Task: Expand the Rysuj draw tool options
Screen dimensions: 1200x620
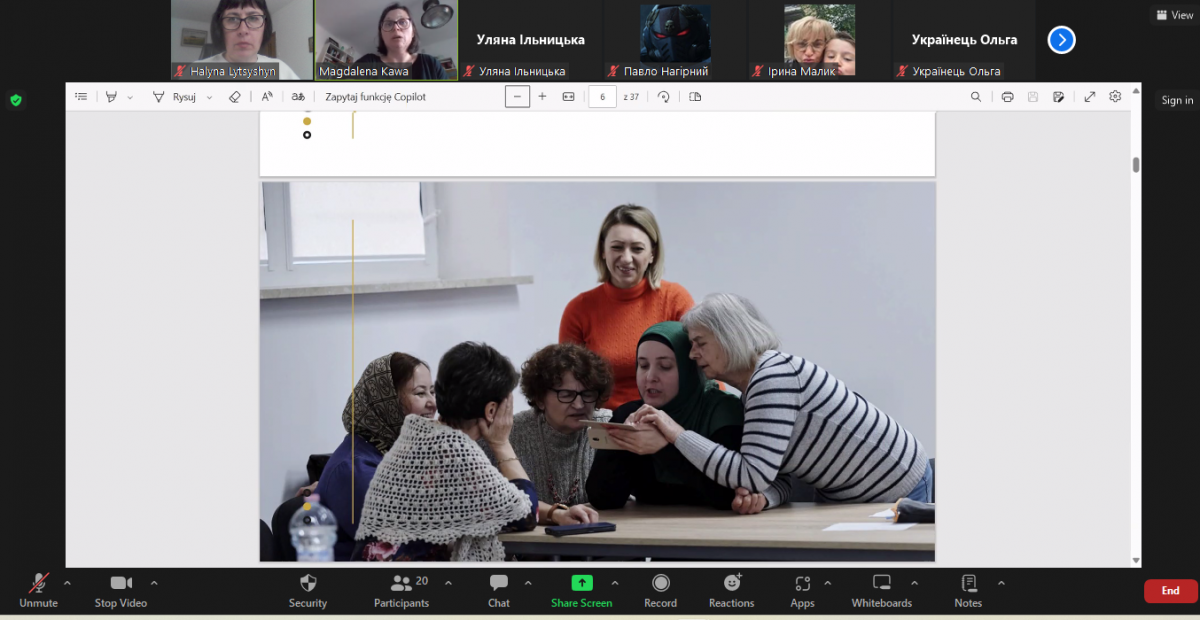Action: 209,98
